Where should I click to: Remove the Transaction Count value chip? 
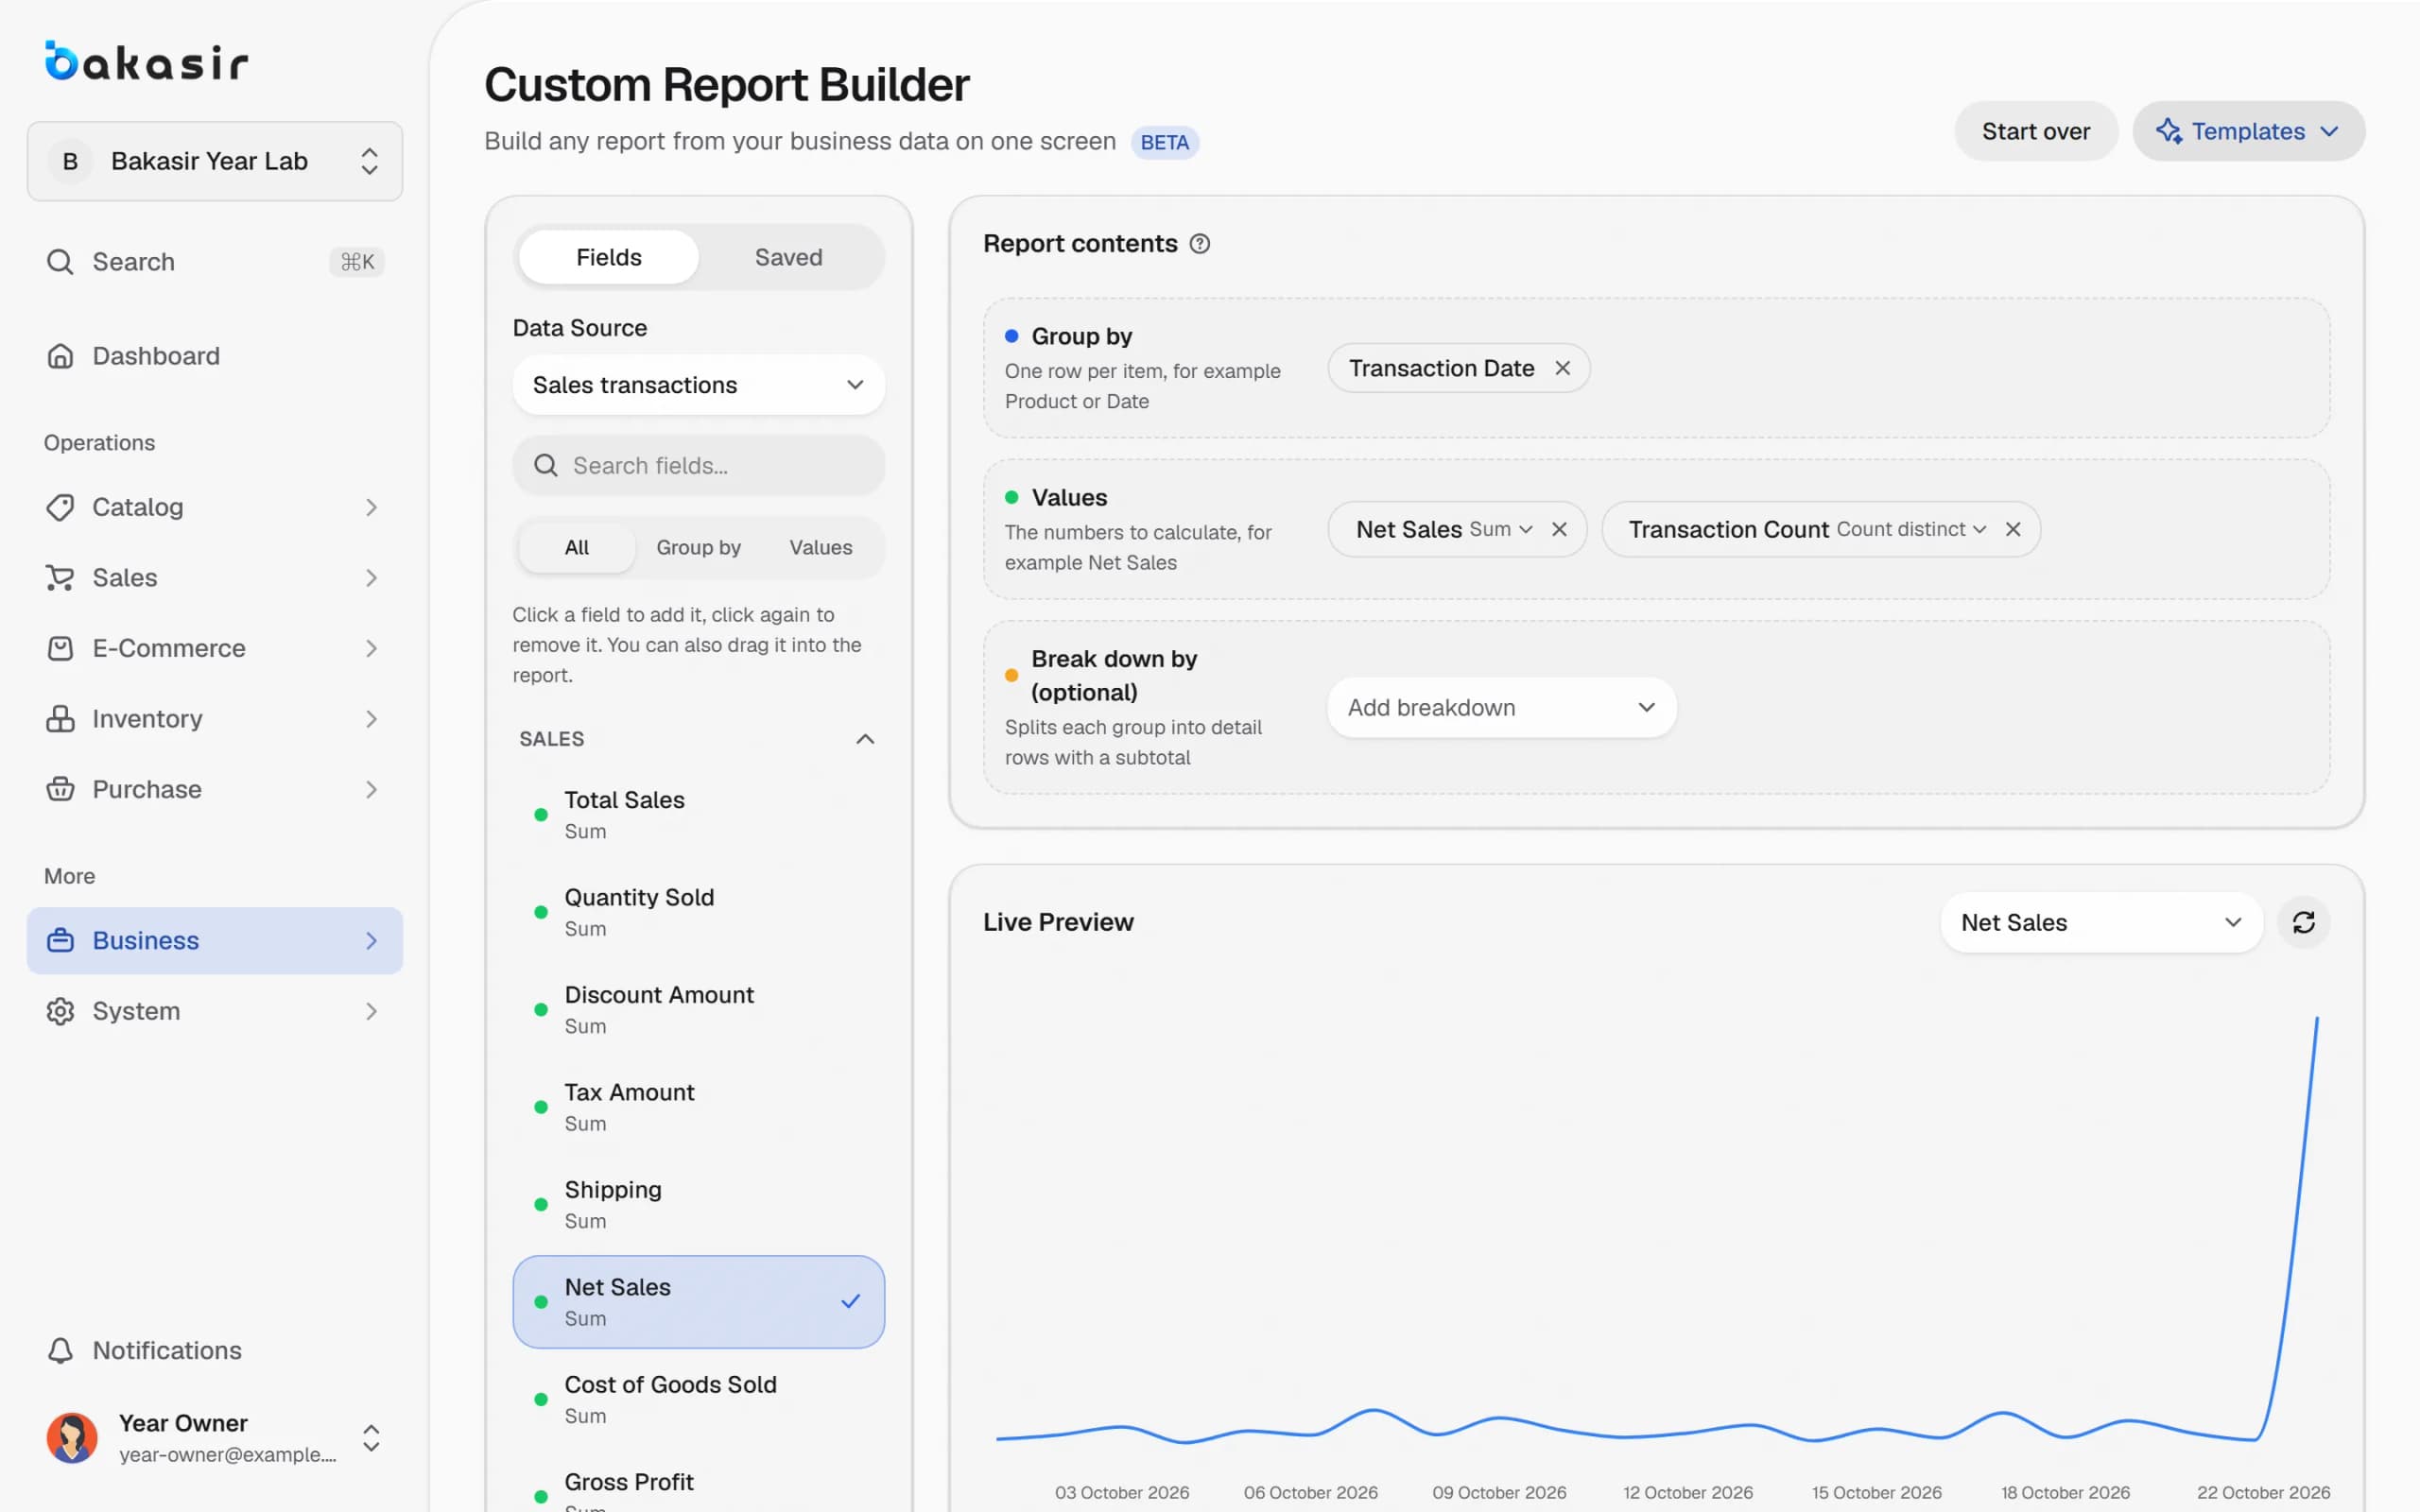click(x=2013, y=529)
